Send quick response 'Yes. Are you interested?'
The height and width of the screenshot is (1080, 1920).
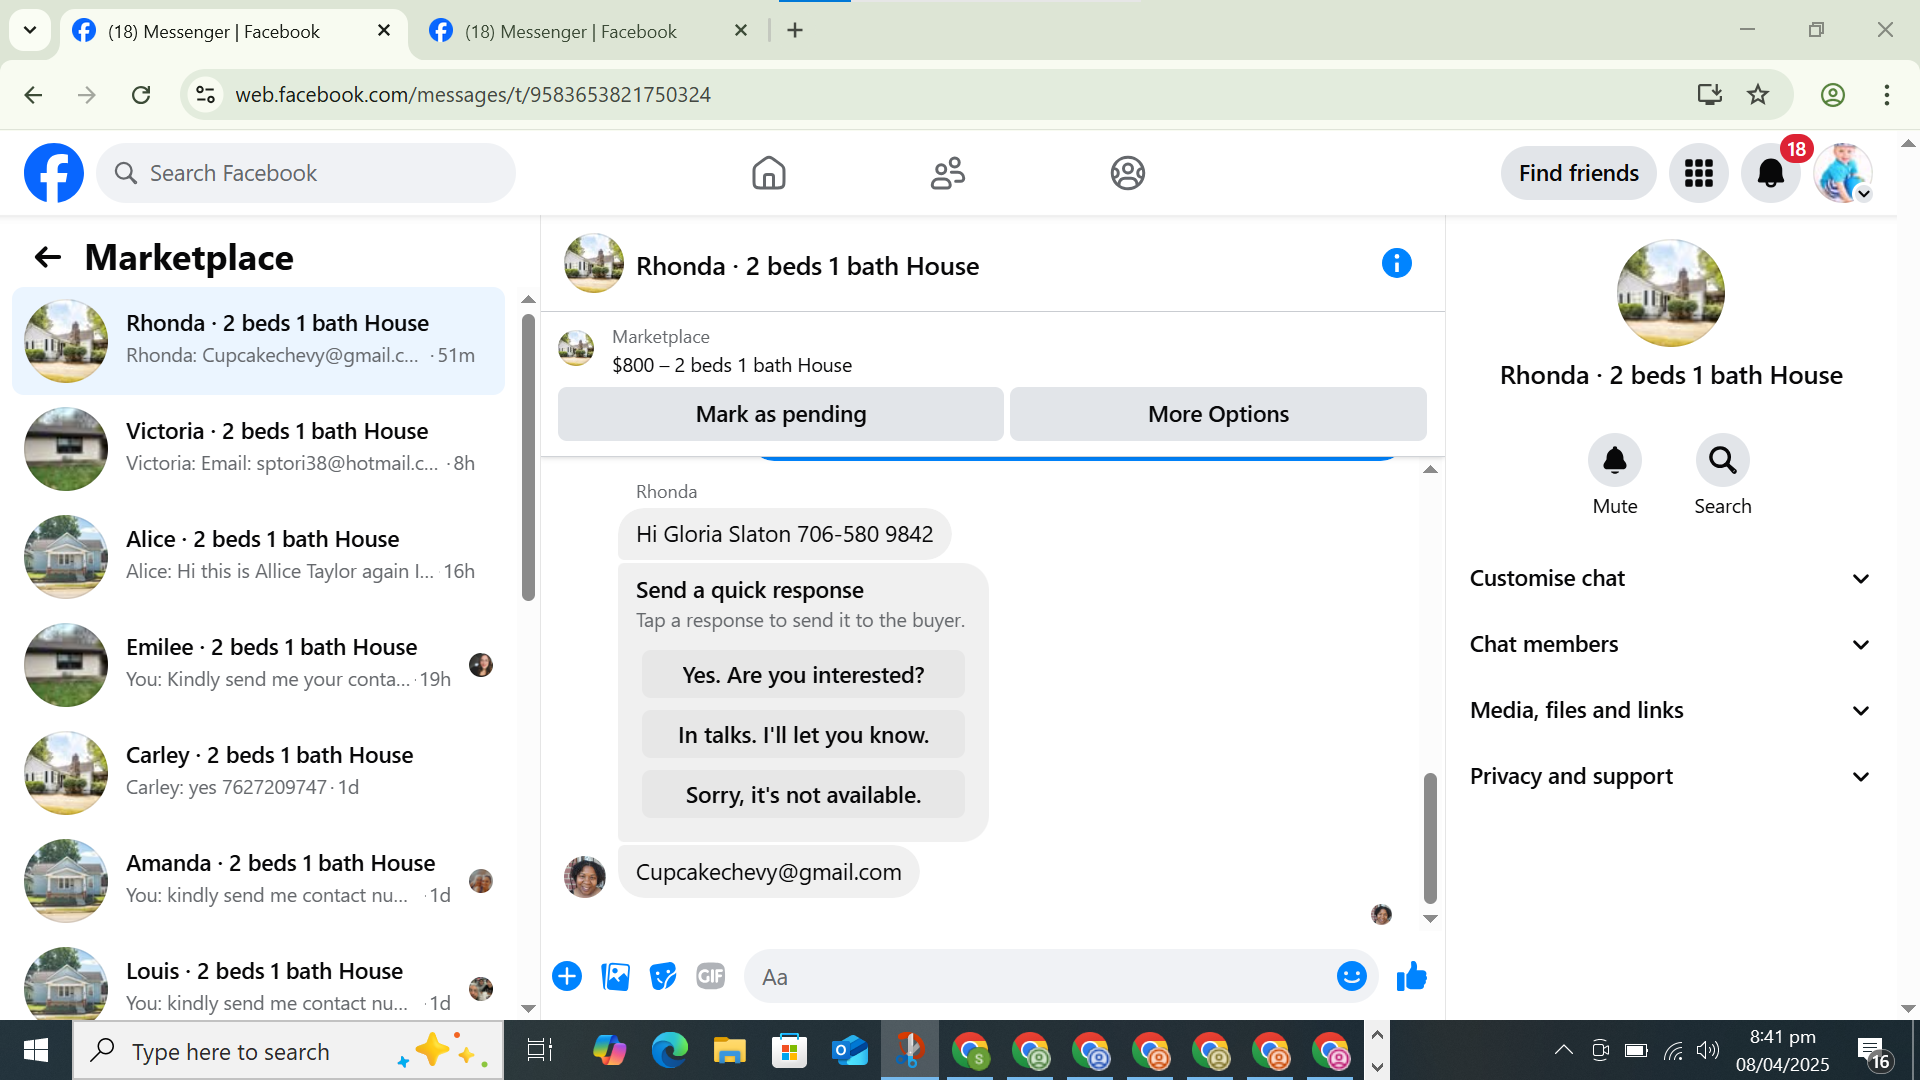point(803,675)
